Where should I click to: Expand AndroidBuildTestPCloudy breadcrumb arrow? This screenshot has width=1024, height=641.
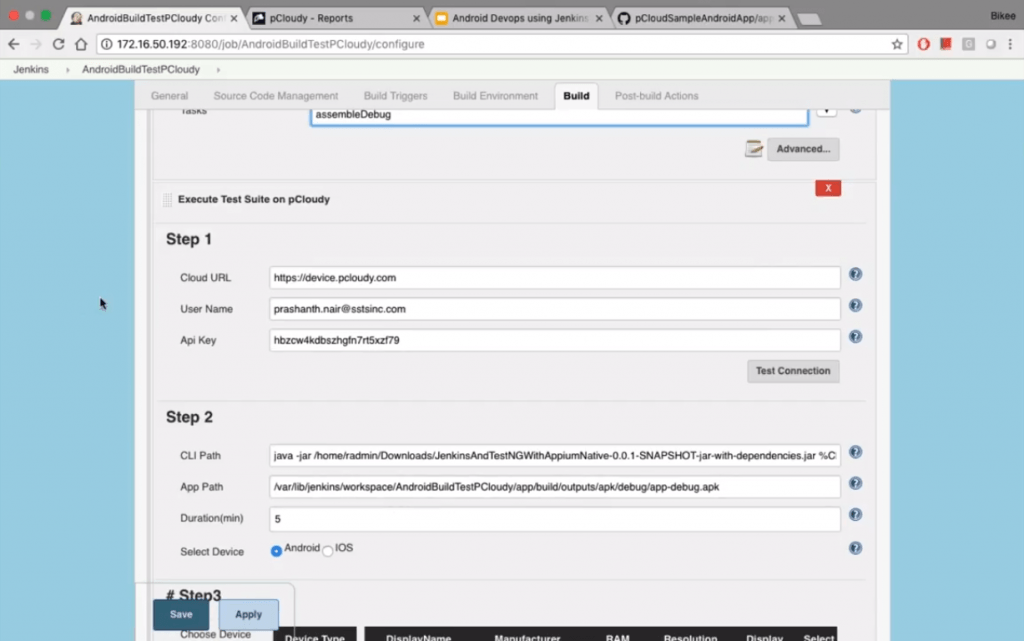click(218, 70)
